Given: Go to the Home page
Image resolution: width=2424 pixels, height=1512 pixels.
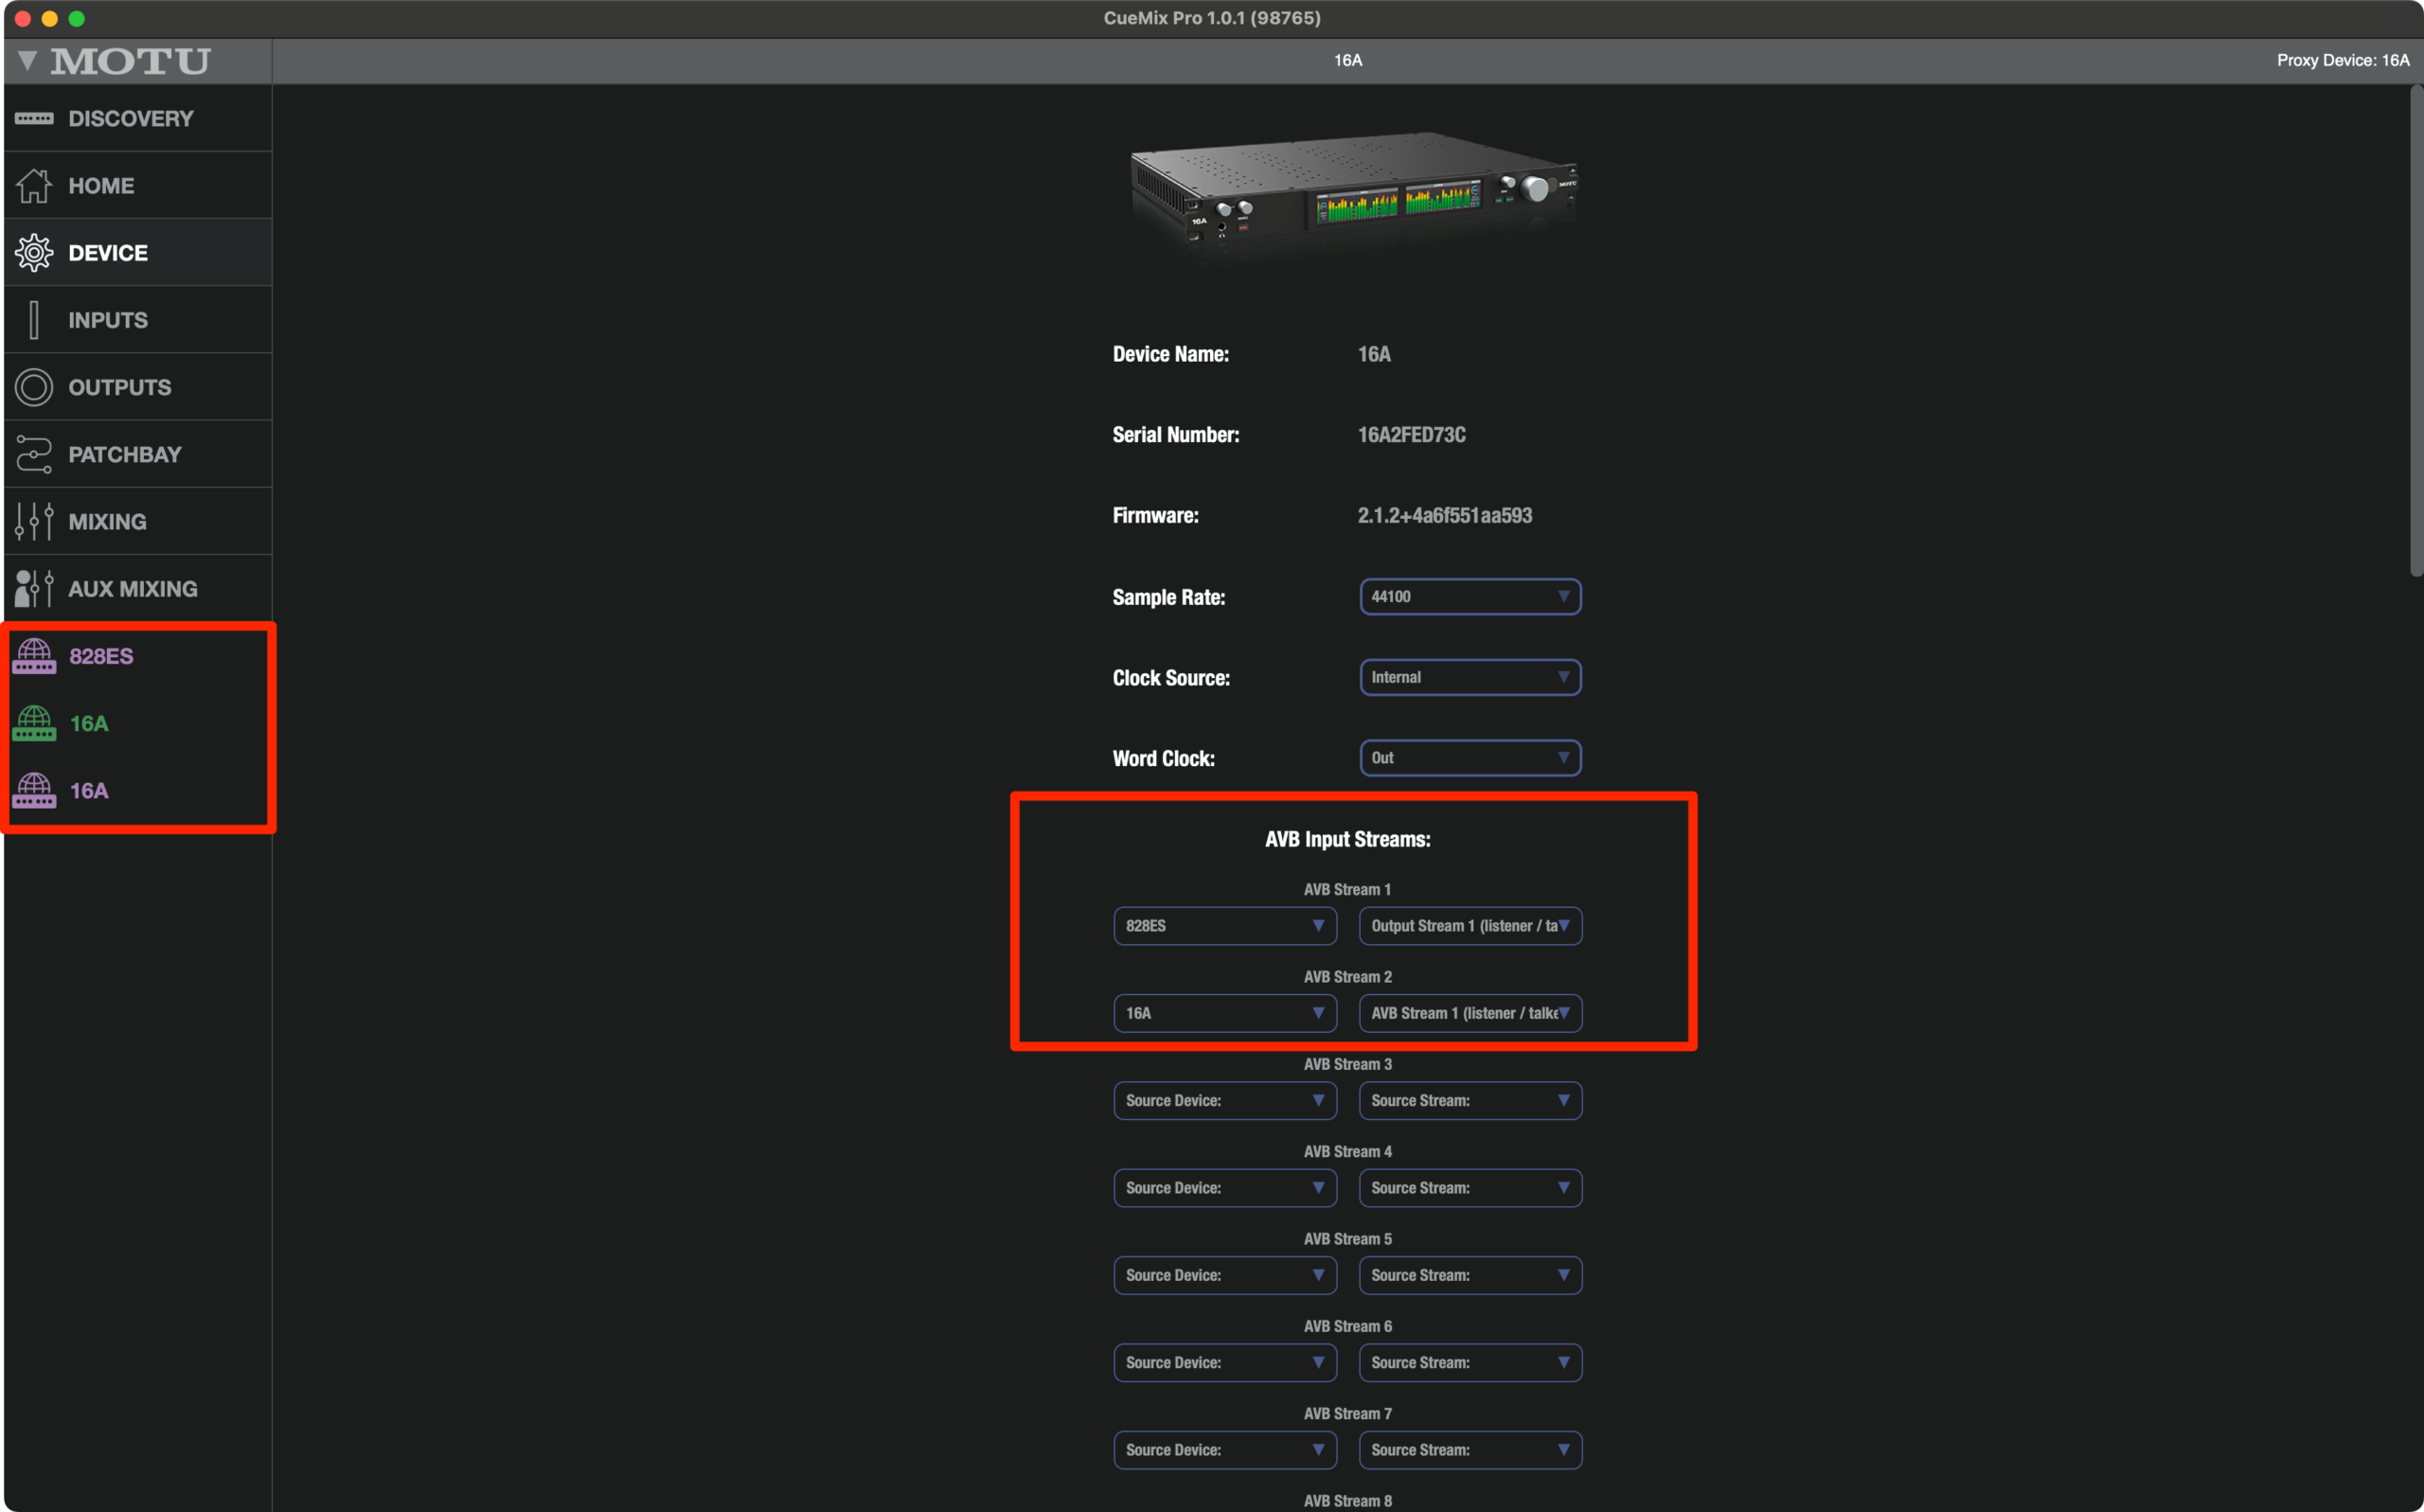Looking at the screenshot, I should tap(138, 185).
